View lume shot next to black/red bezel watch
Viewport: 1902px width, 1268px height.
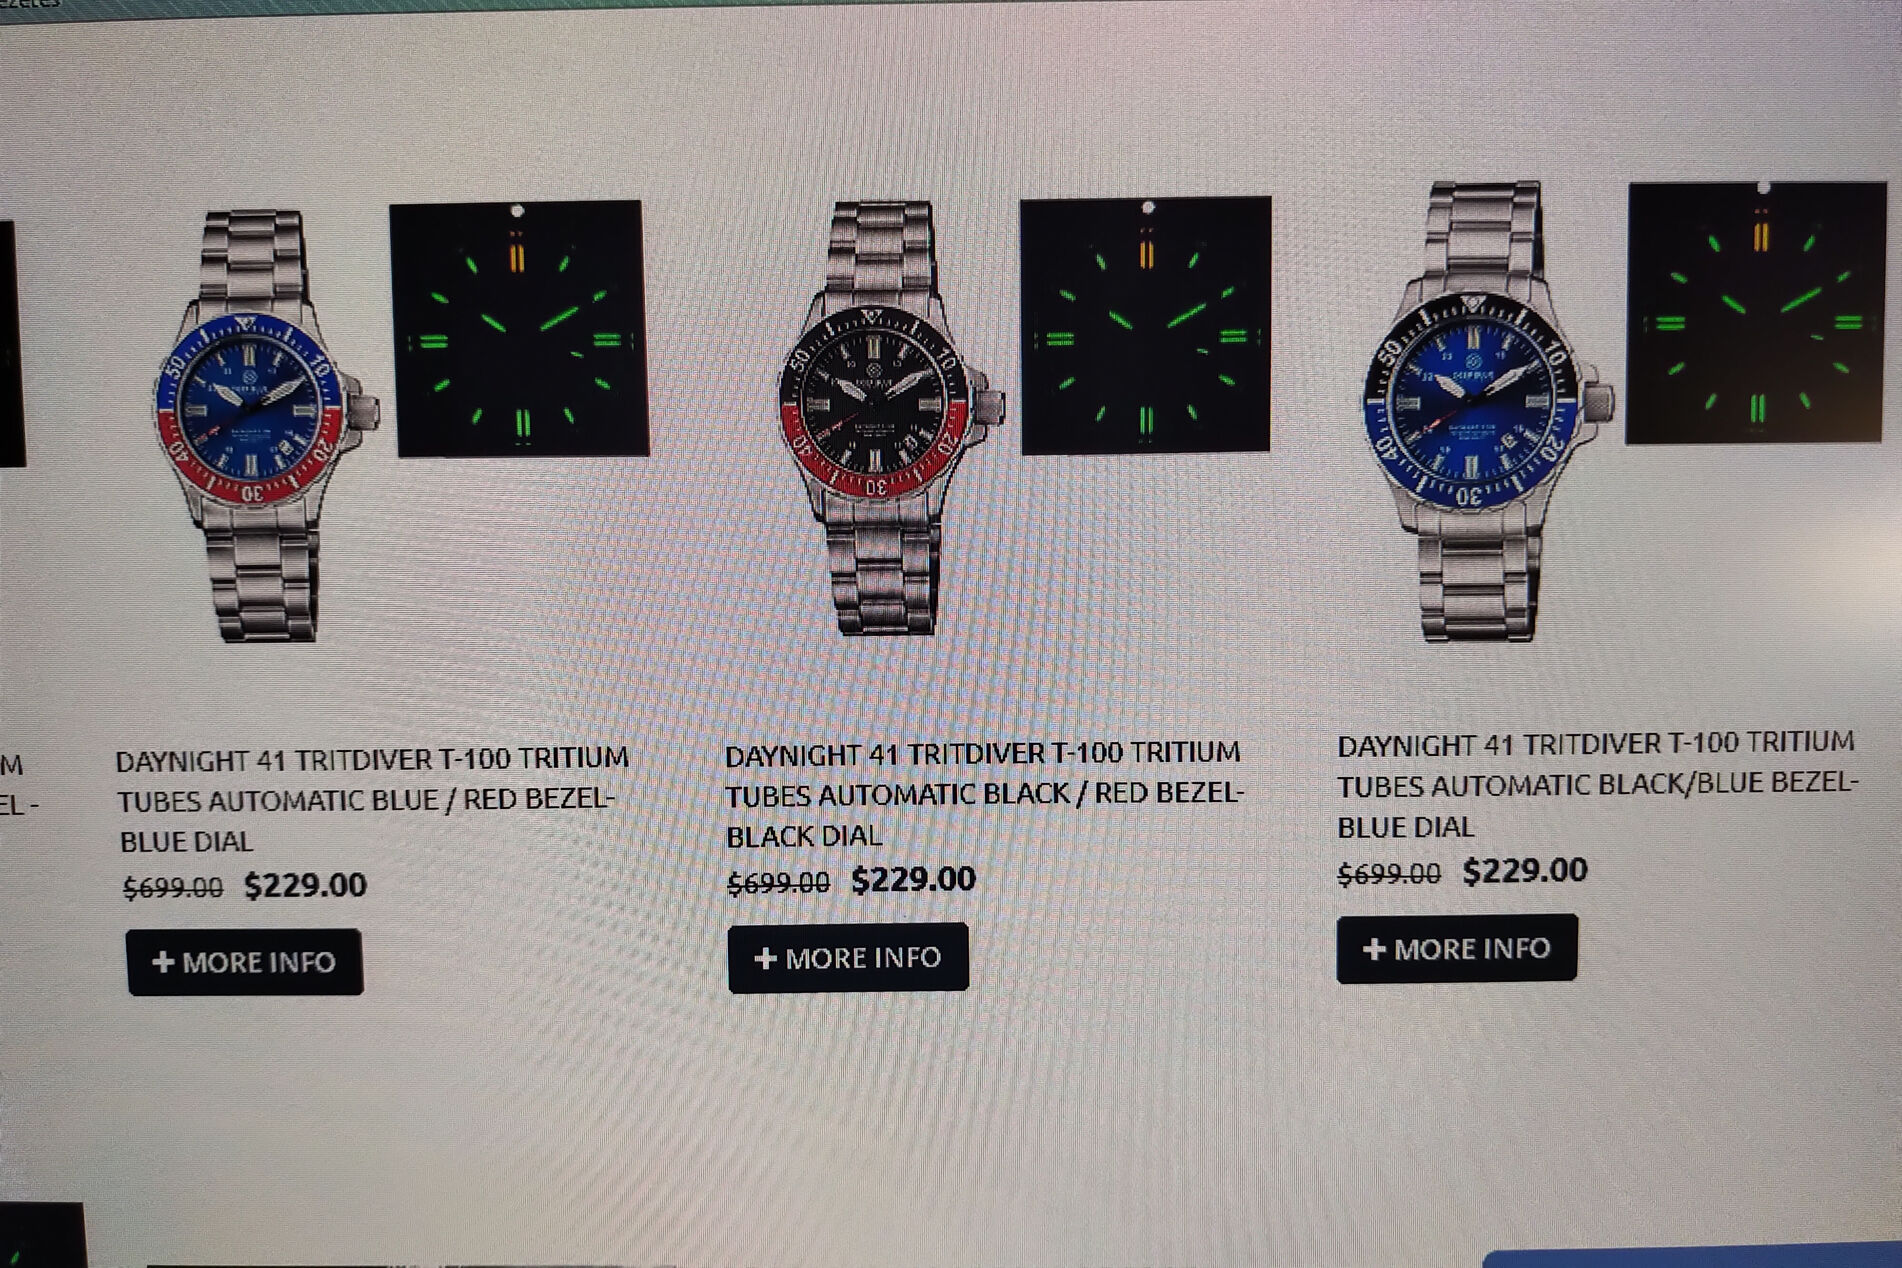click(1145, 325)
